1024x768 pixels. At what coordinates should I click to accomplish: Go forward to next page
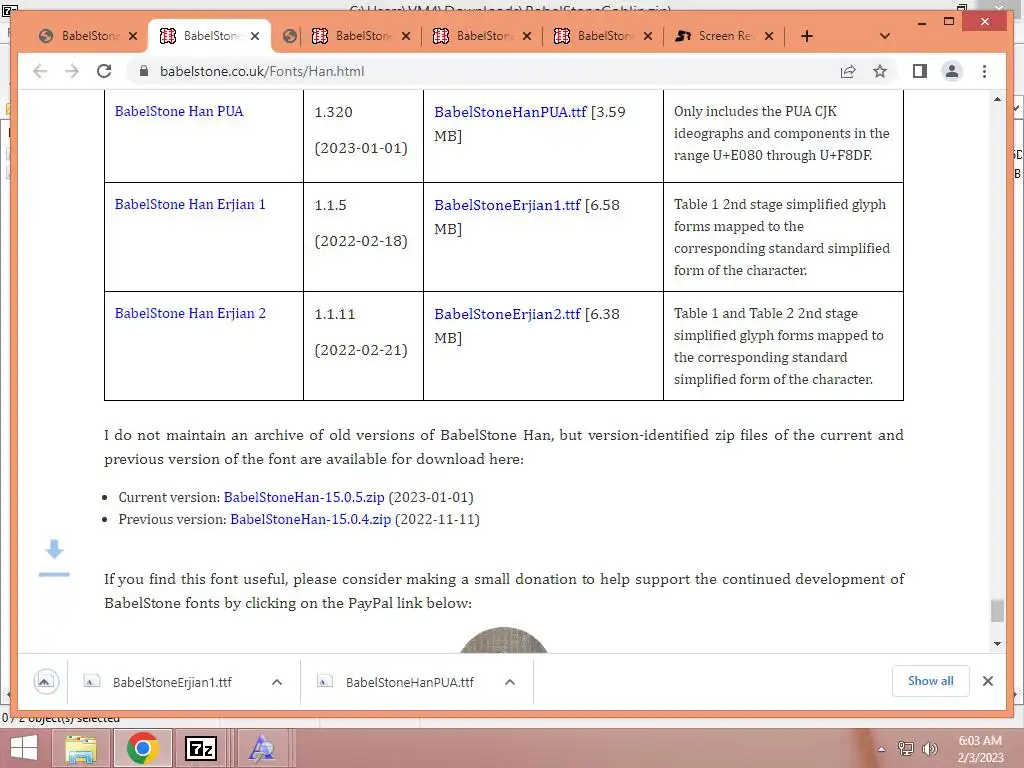(x=72, y=71)
